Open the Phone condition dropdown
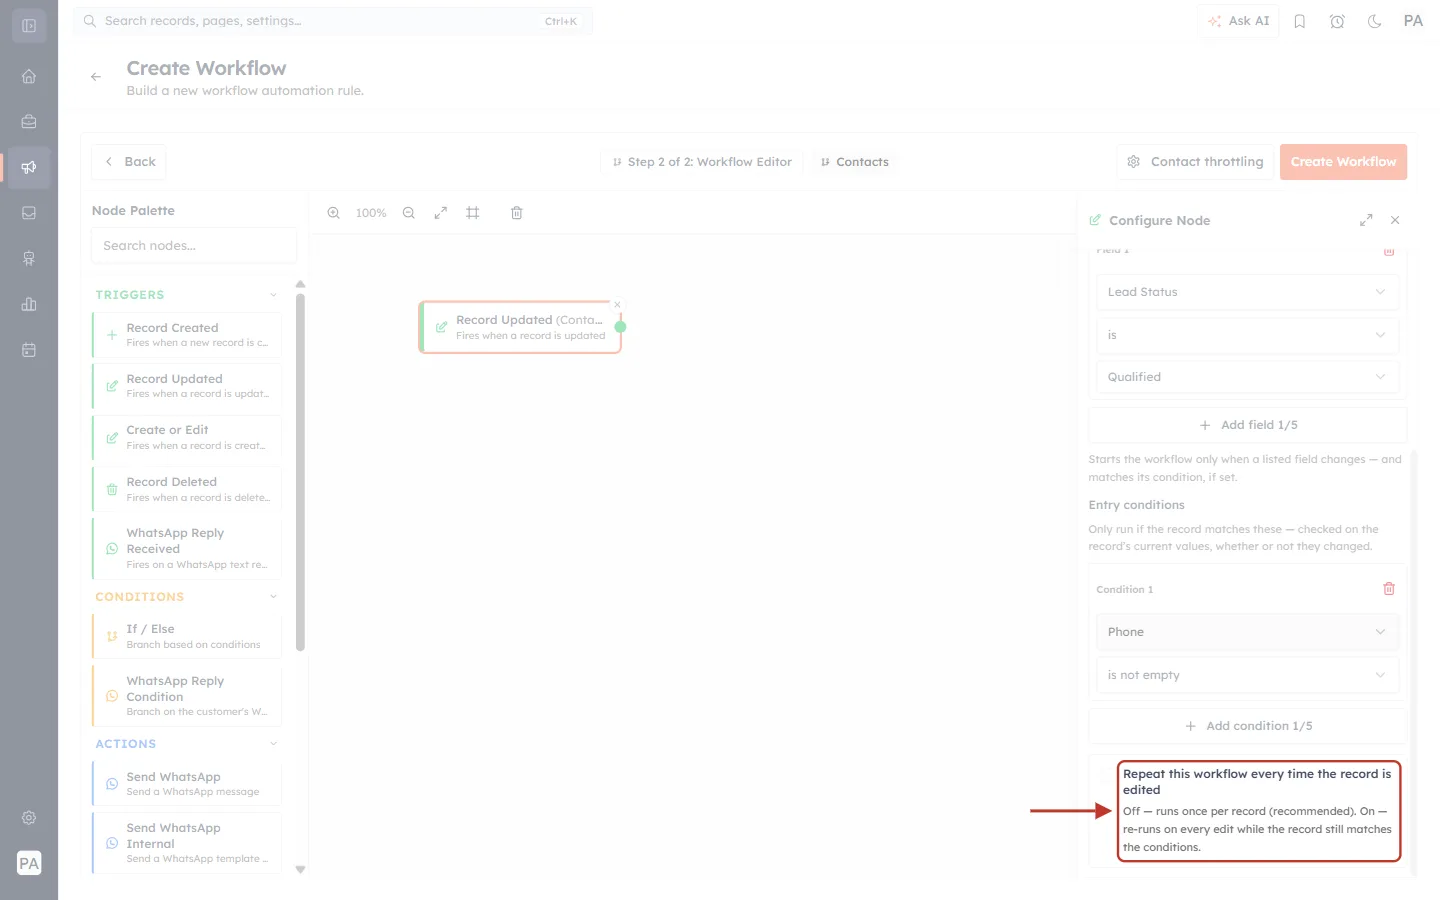This screenshot has height=900, width=1440. (1247, 632)
